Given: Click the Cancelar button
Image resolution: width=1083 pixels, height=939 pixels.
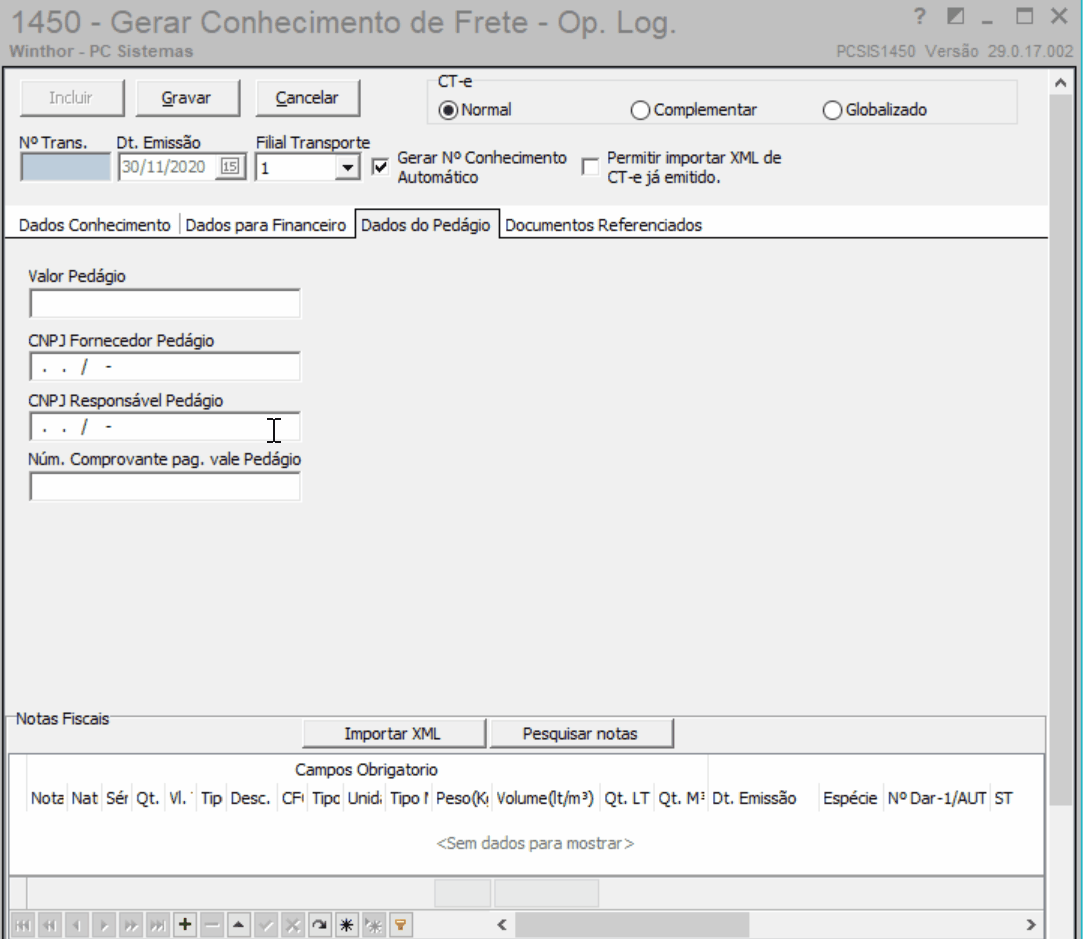Looking at the screenshot, I should click(307, 98).
